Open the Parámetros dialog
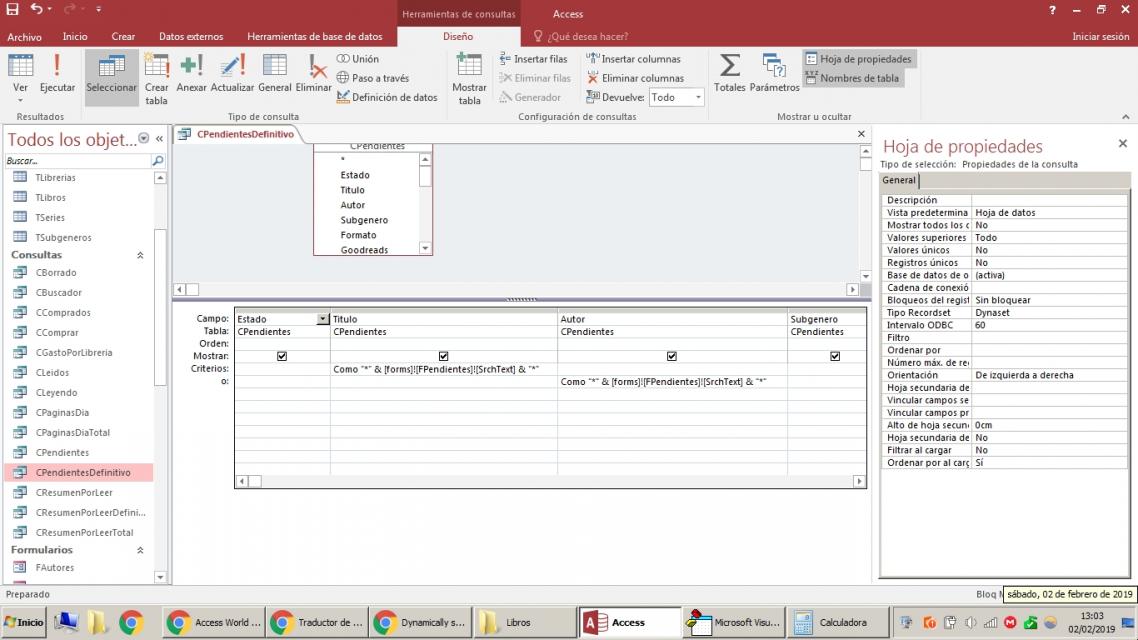The width and height of the screenshot is (1138, 640). pyautogui.click(x=775, y=73)
